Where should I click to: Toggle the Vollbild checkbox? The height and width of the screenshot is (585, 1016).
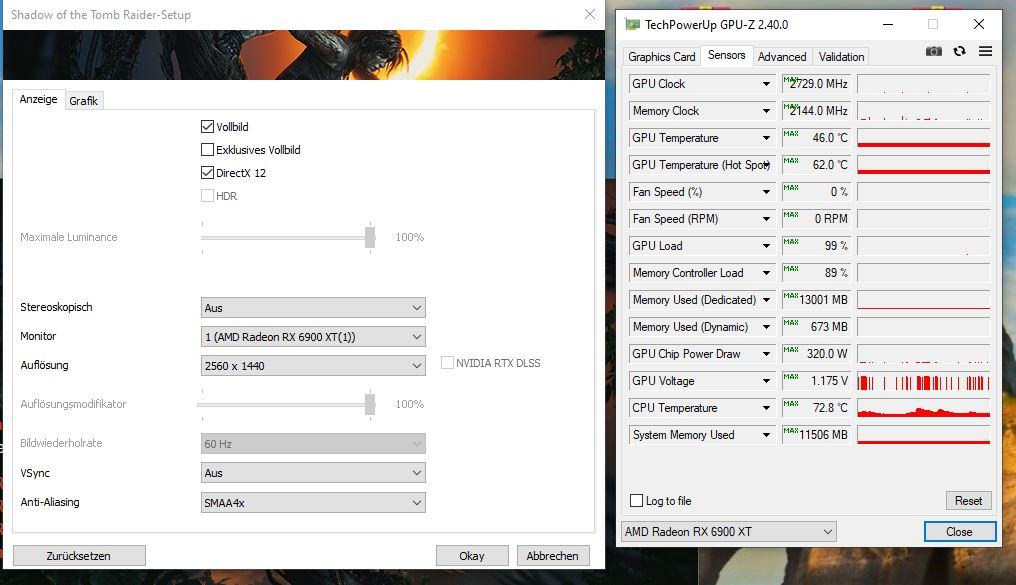tap(207, 126)
